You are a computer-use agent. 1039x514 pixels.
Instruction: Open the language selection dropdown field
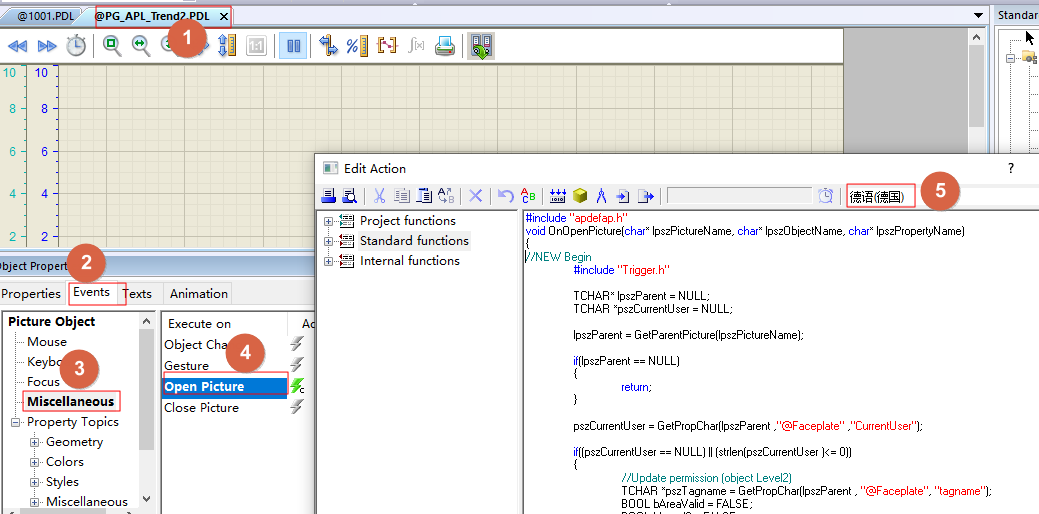click(880, 197)
